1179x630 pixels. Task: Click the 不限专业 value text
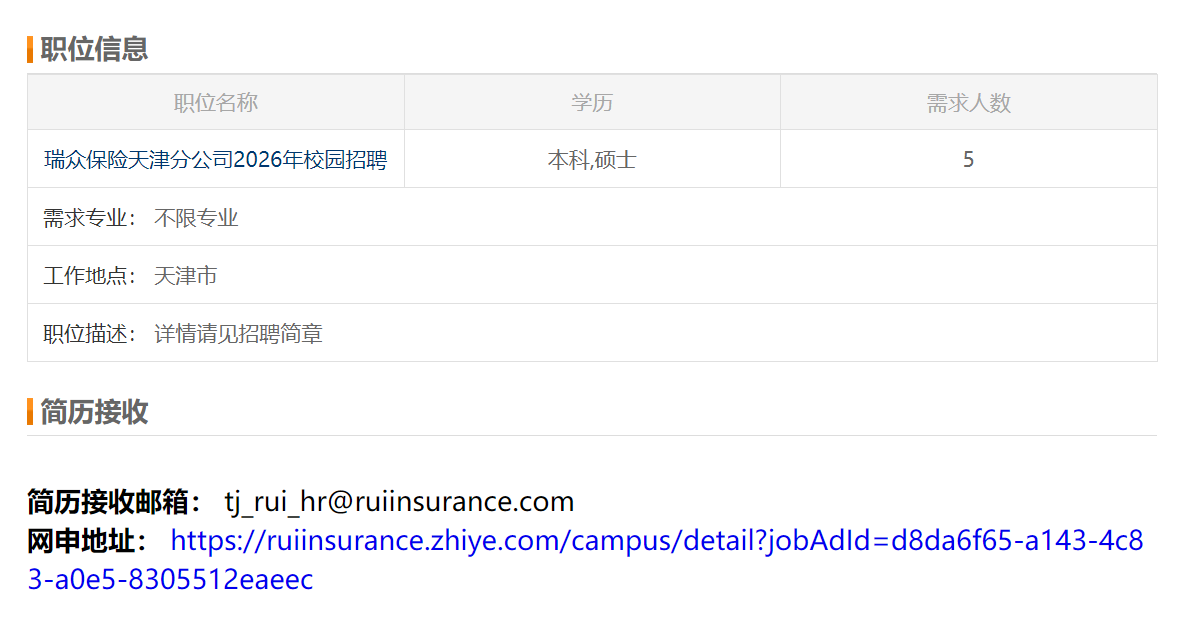tap(196, 218)
